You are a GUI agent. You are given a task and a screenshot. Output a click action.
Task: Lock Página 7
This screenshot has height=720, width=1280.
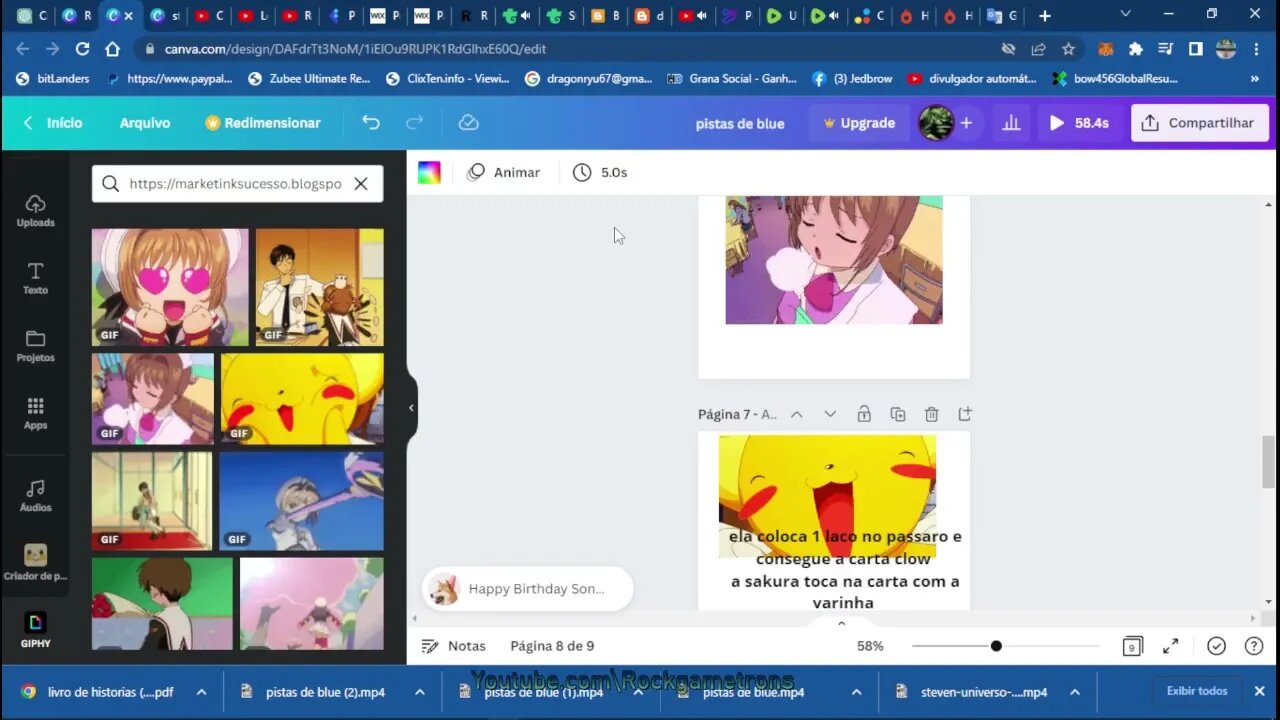[864, 414]
